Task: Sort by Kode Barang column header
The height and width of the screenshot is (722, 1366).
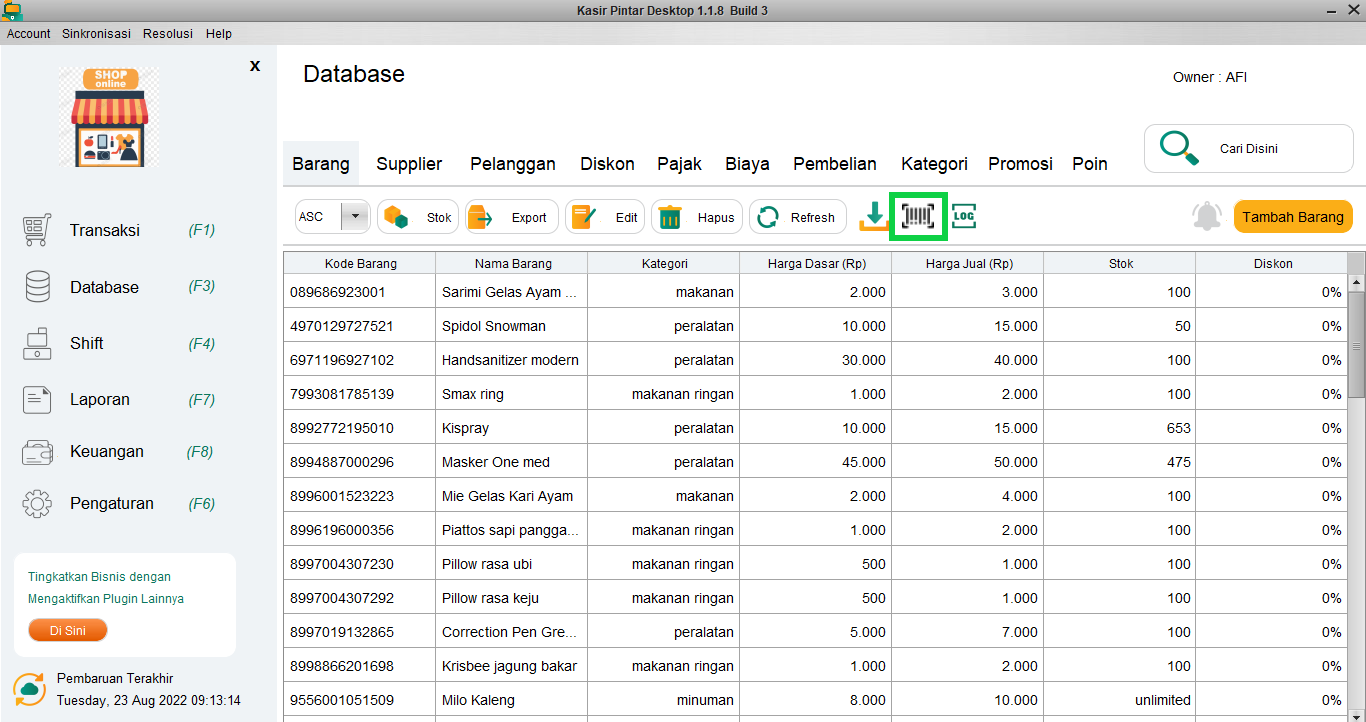Action: pyautogui.click(x=360, y=263)
